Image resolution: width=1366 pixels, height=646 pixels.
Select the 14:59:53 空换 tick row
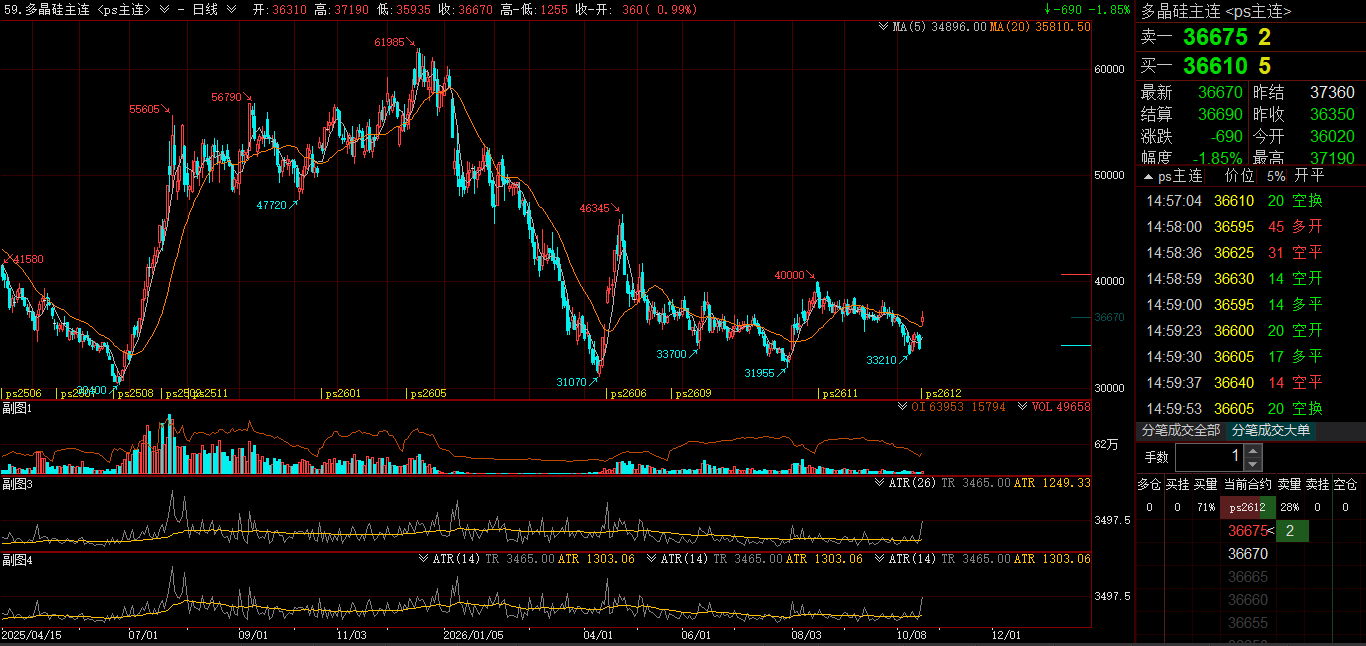coord(1250,408)
